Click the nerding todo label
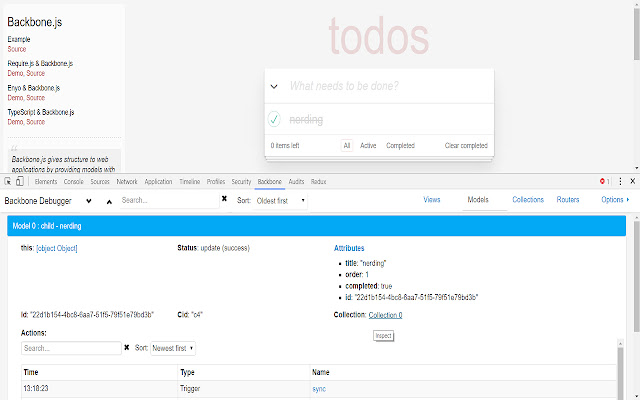 click(306, 120)
